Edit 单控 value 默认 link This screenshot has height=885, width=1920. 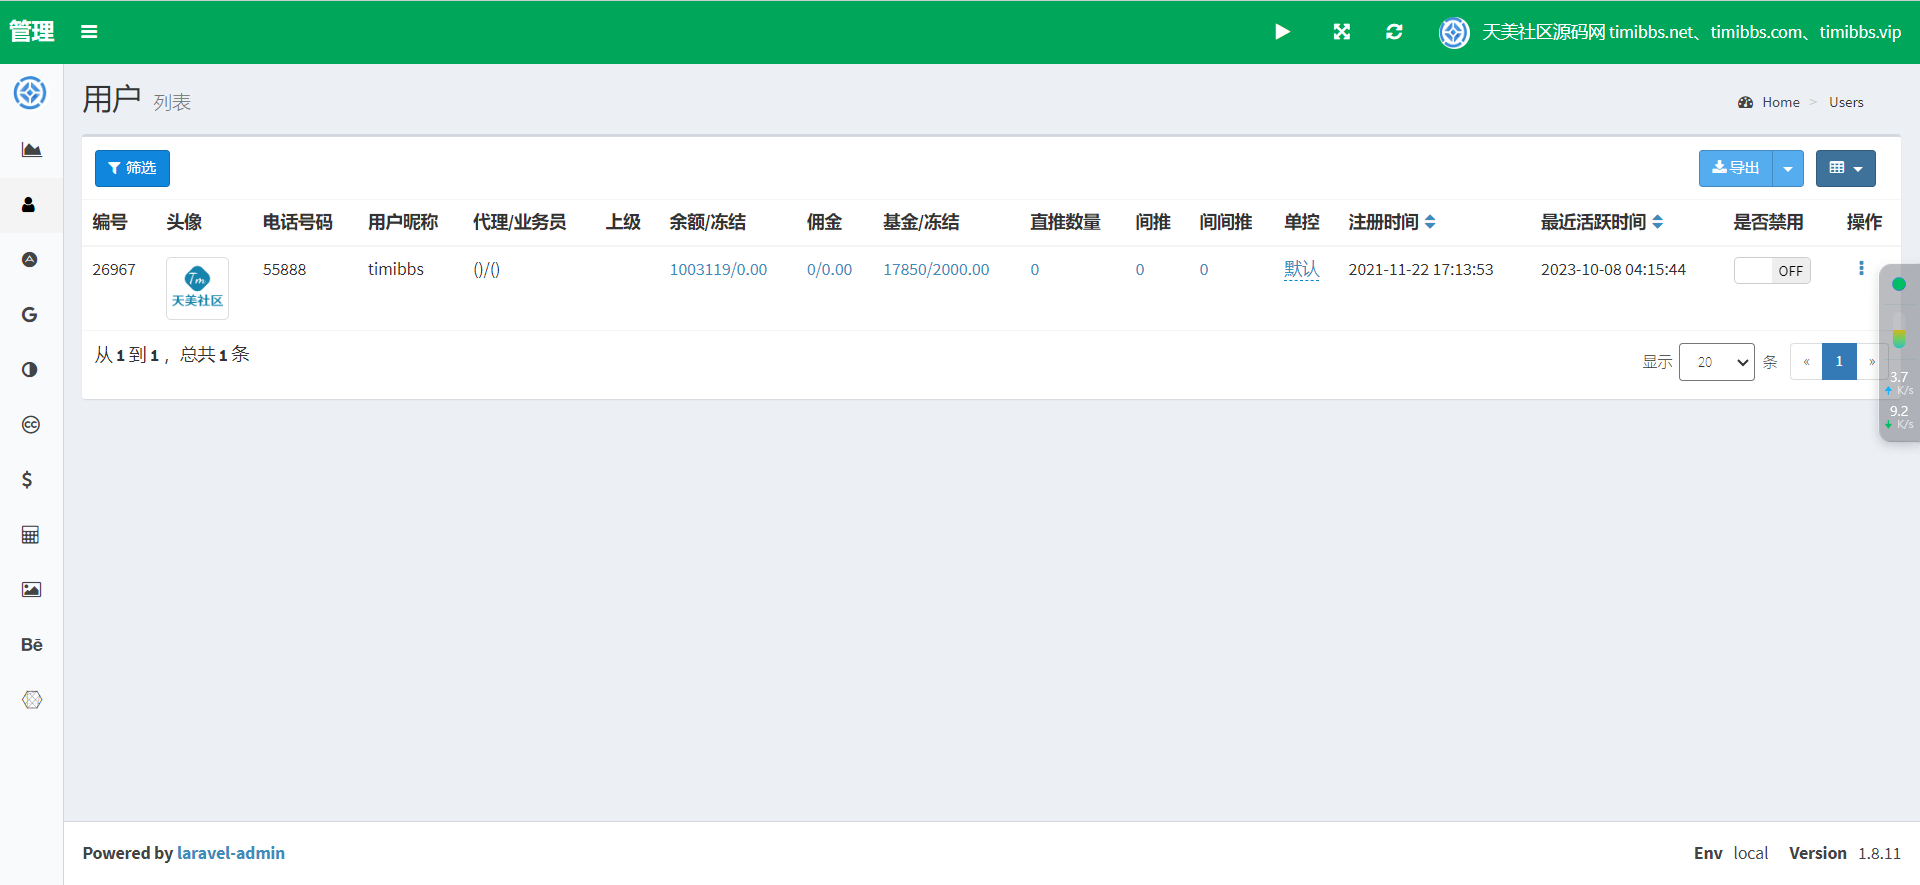(x=1302, y=270)
